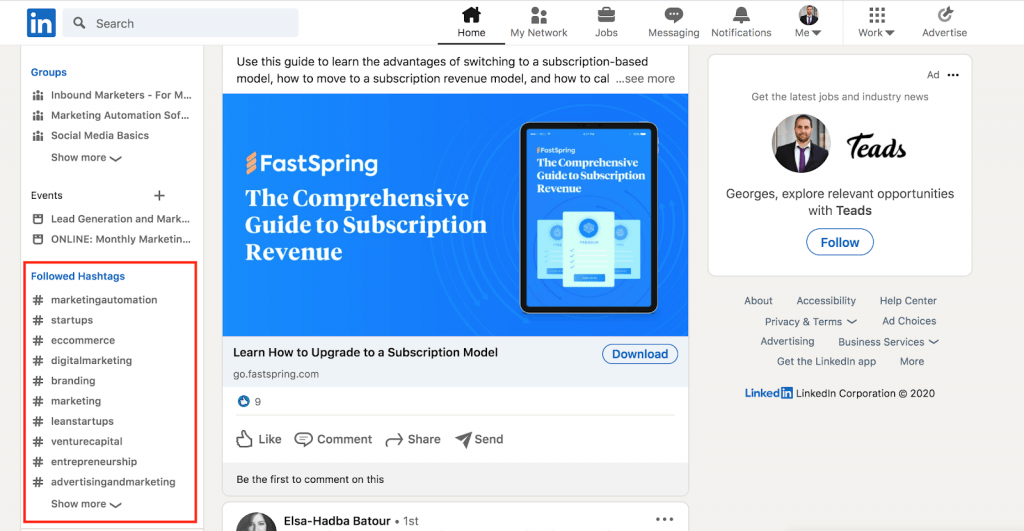The image size is (1024, 531).
Task: Click the Search input field
Action: coord(181,23)
